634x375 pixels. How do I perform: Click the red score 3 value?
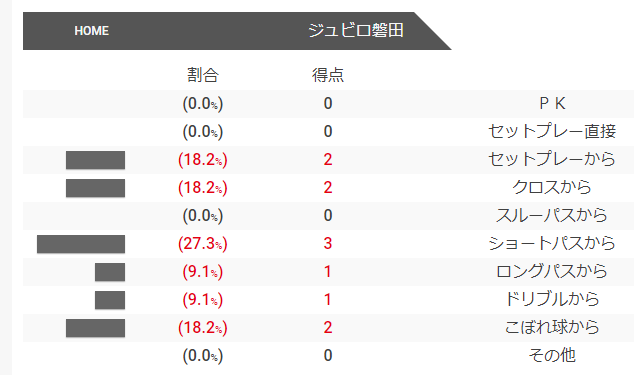tap(328, 243)
